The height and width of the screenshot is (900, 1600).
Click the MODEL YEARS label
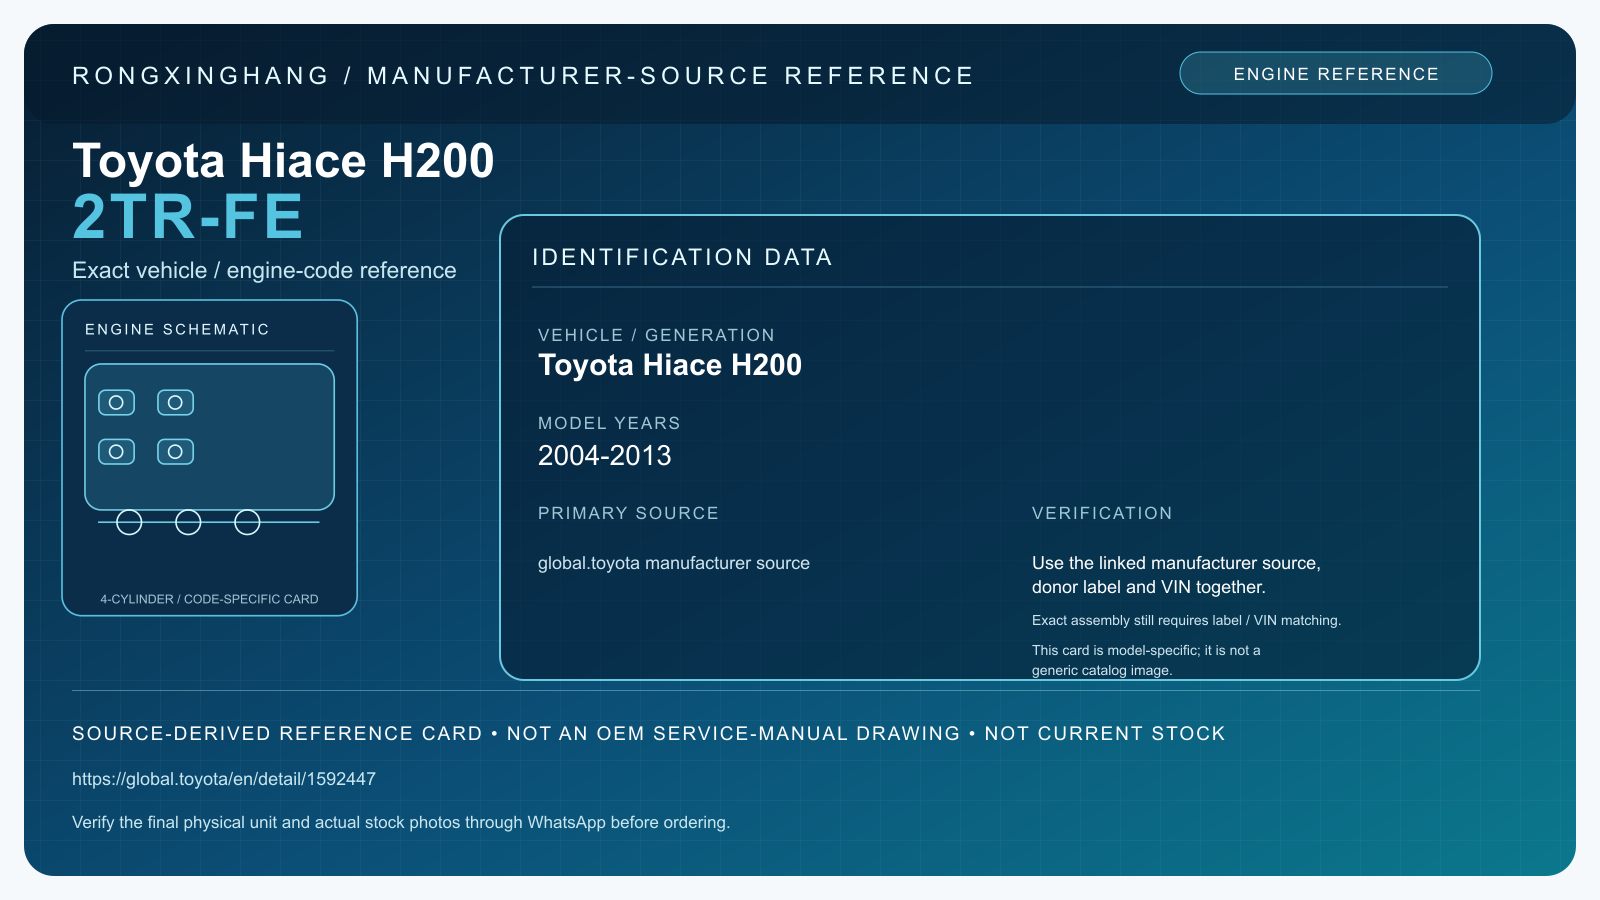(x=609, y=423)
